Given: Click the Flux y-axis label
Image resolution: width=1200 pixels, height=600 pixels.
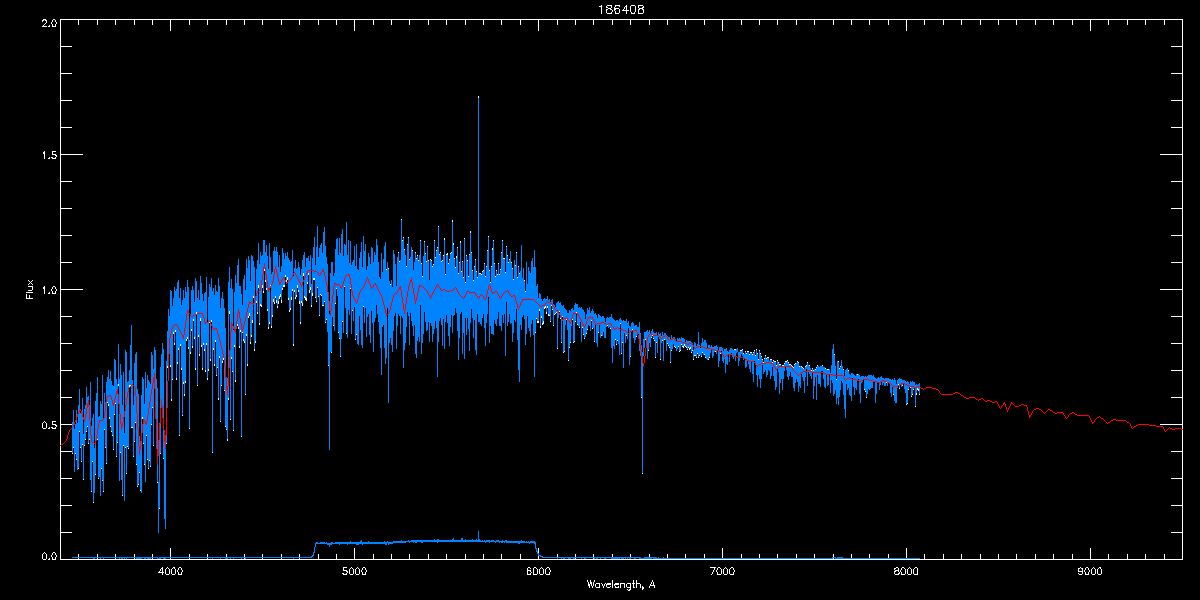Looking at the screenshot, I should 29,290.
